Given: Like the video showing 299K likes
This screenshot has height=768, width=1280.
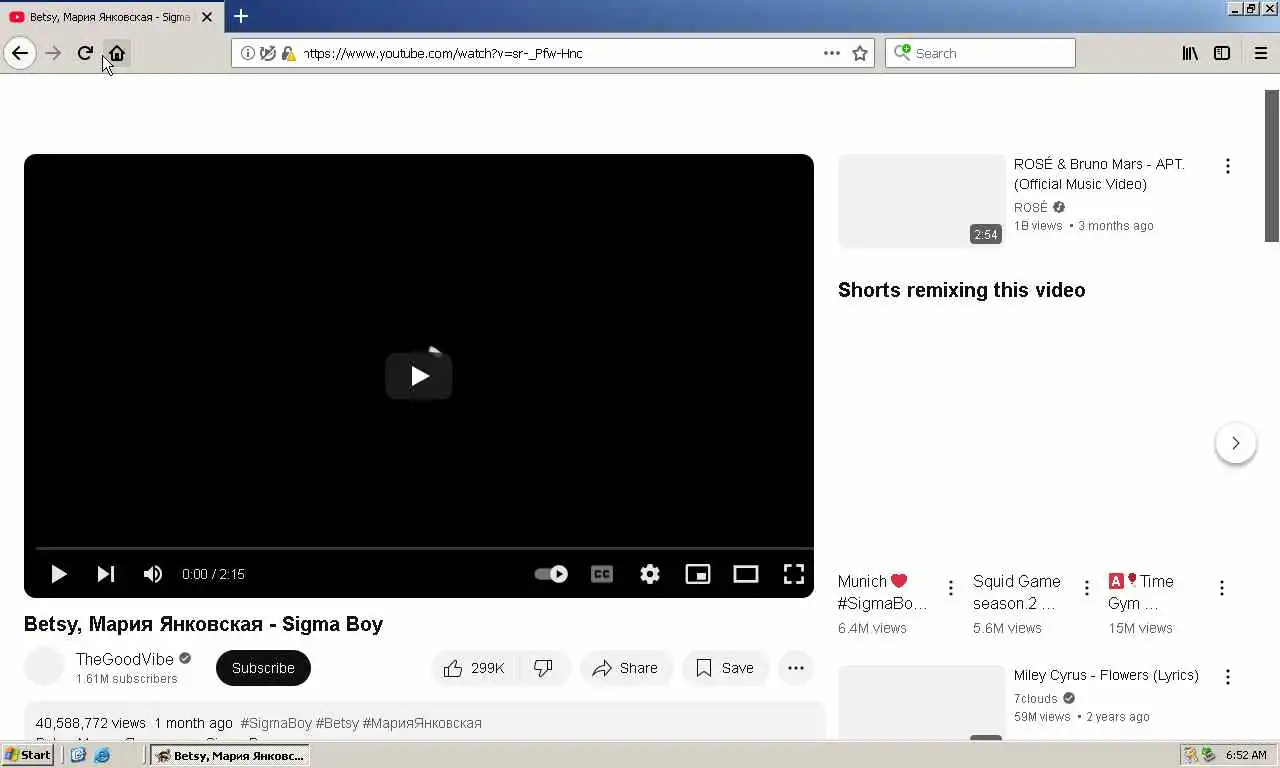Looking at the screenshot, I should tap(475, 668).
